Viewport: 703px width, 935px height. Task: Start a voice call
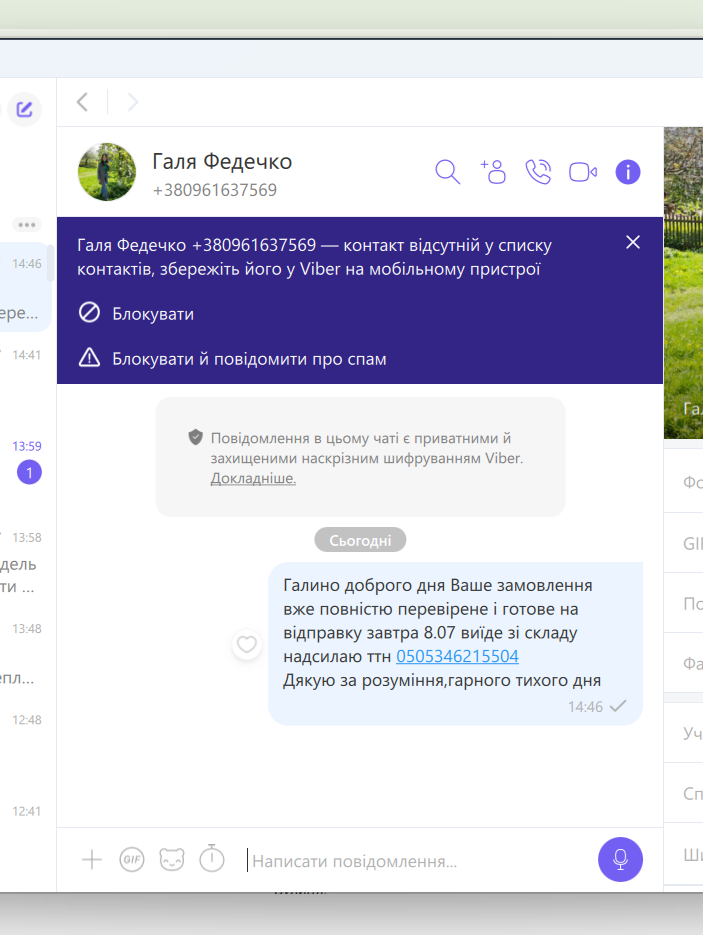coord(538,172)
